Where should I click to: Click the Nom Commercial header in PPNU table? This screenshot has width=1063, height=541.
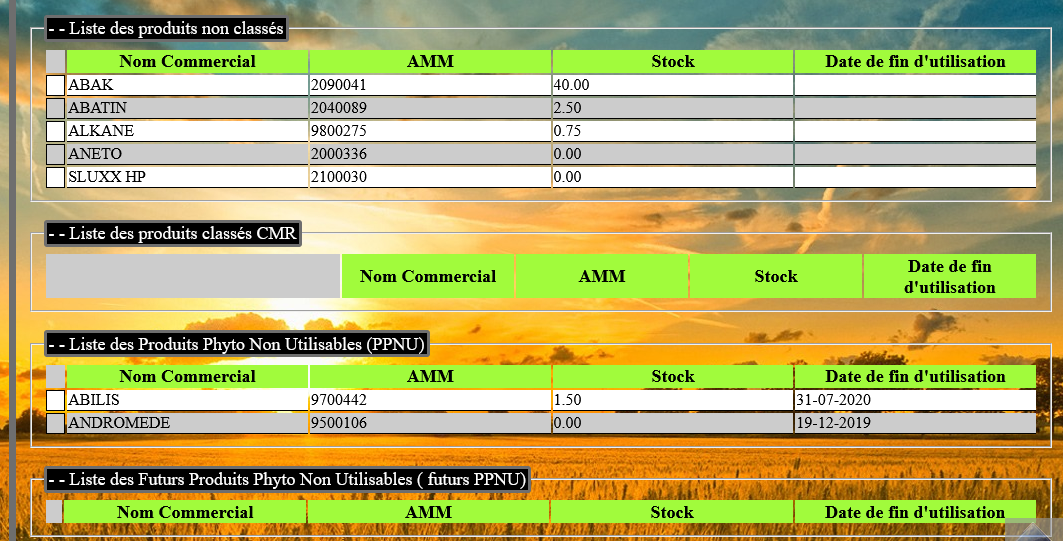click(x=188, y=377)
